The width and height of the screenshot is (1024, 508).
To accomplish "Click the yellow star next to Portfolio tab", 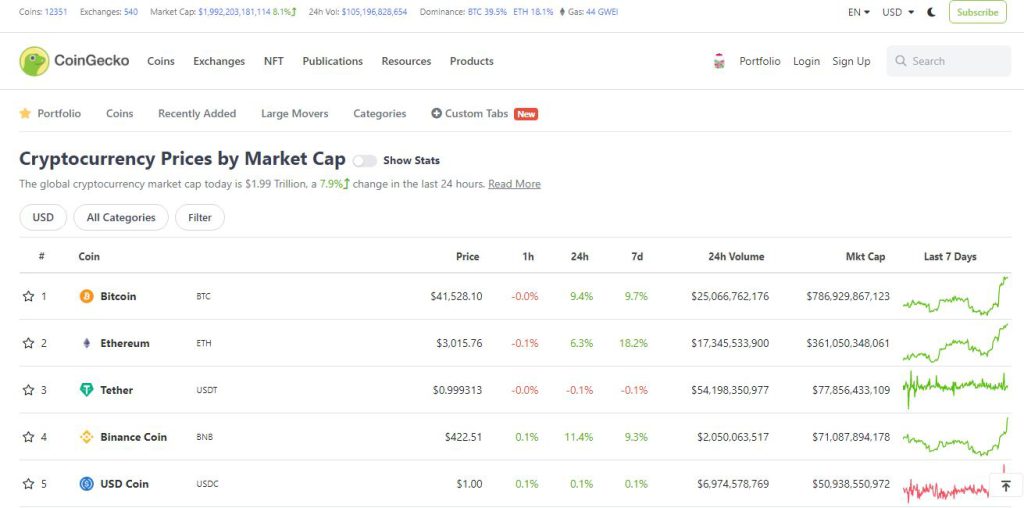I will click(x=25, y=114).
